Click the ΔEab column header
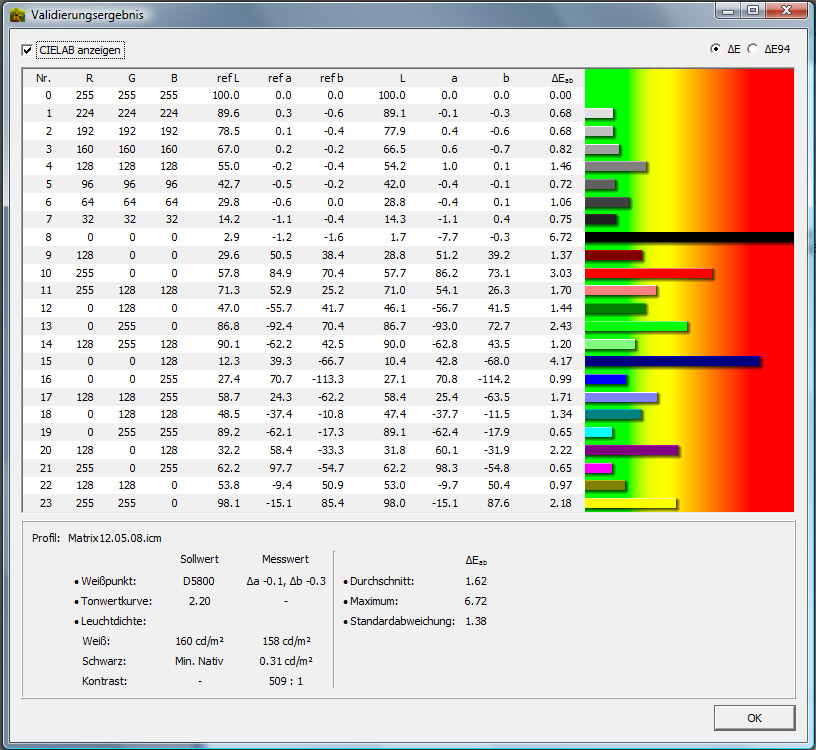 561,78
